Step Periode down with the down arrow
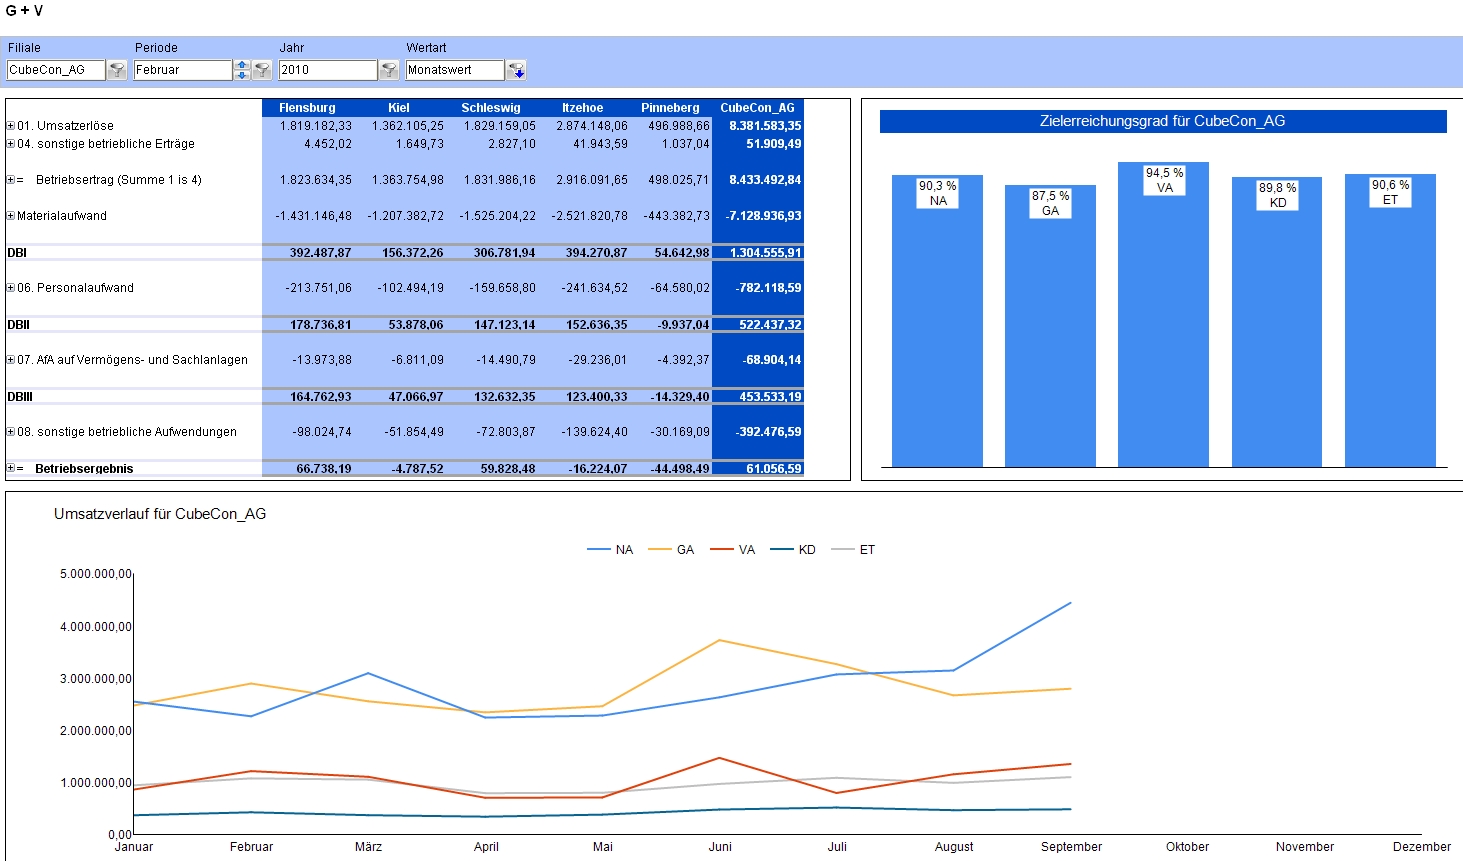 pos(241,75)
